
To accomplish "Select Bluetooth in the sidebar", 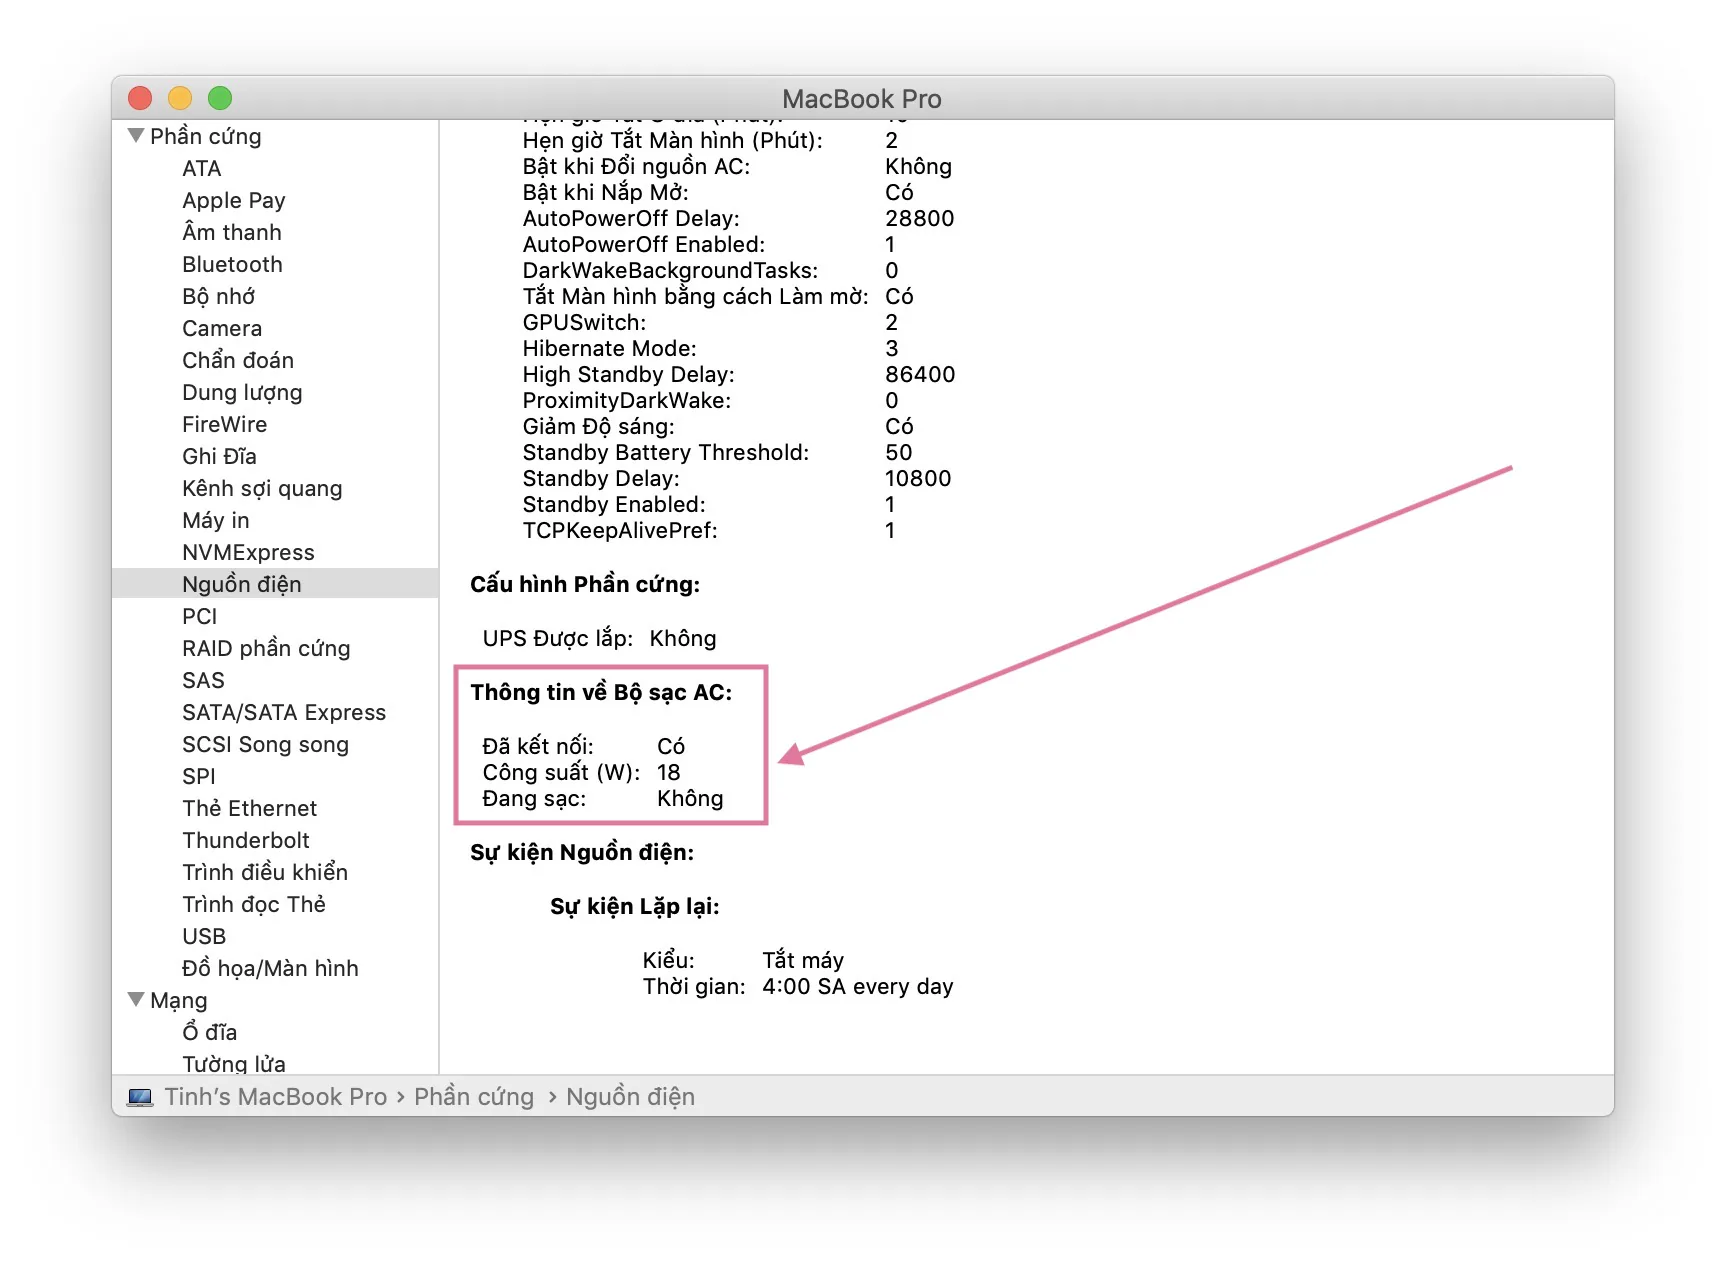I will (x=232, y=264).
